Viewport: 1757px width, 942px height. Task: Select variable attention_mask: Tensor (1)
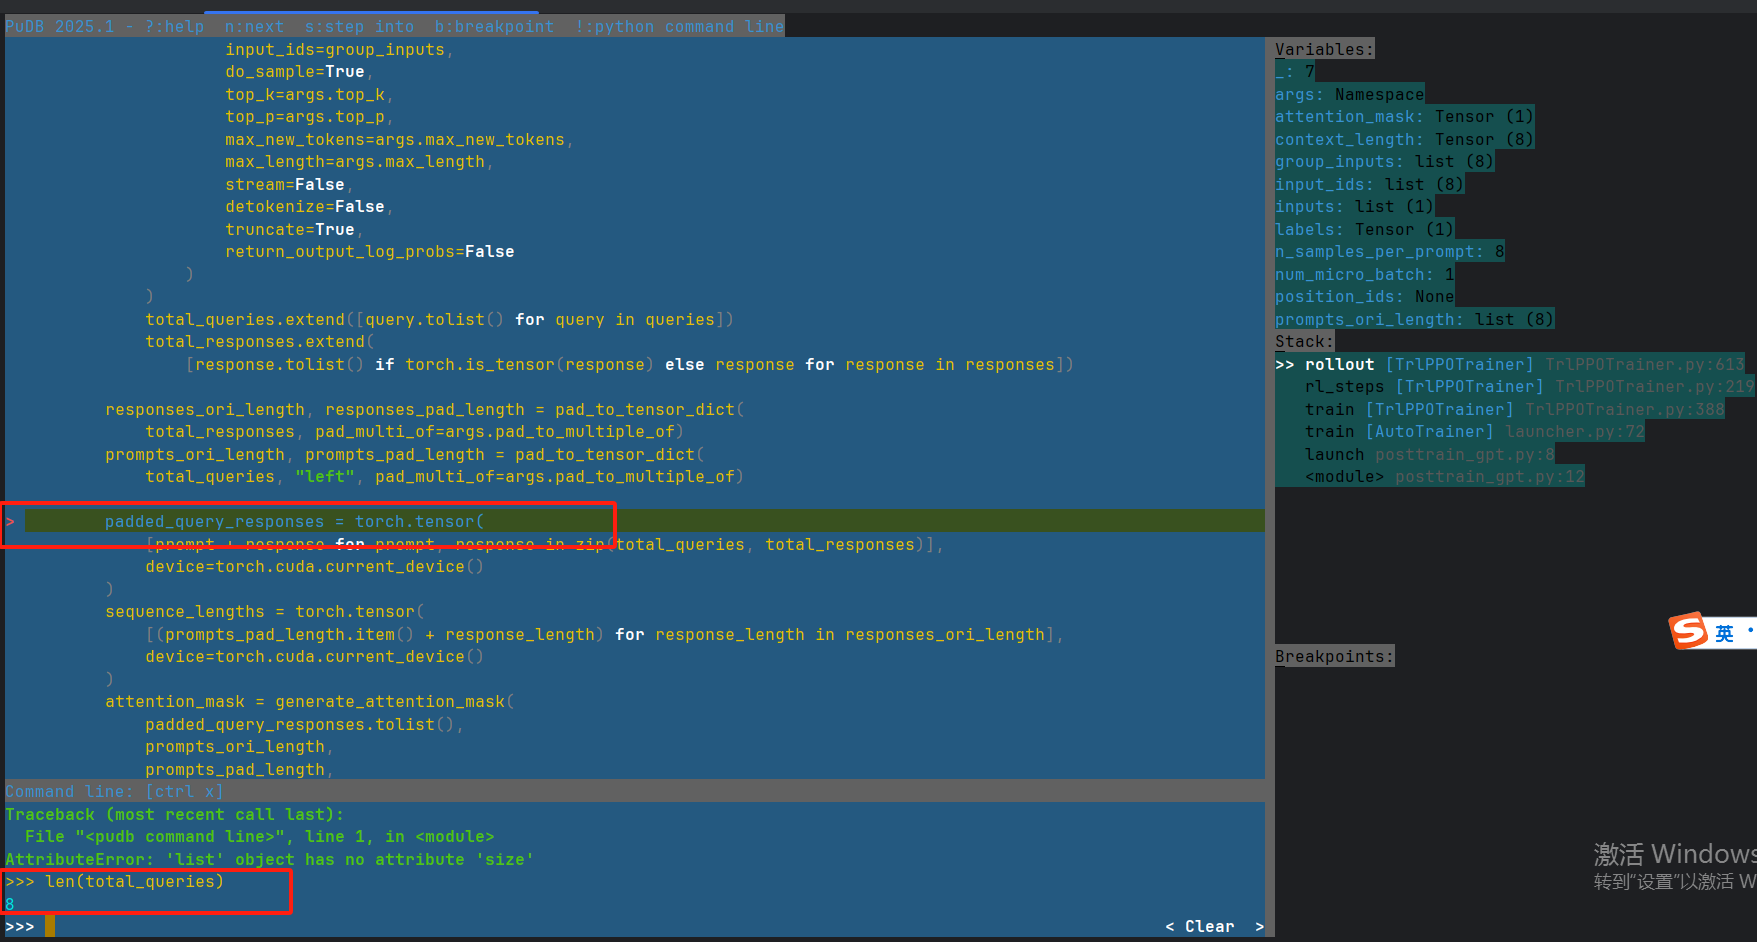point(1404,116)
